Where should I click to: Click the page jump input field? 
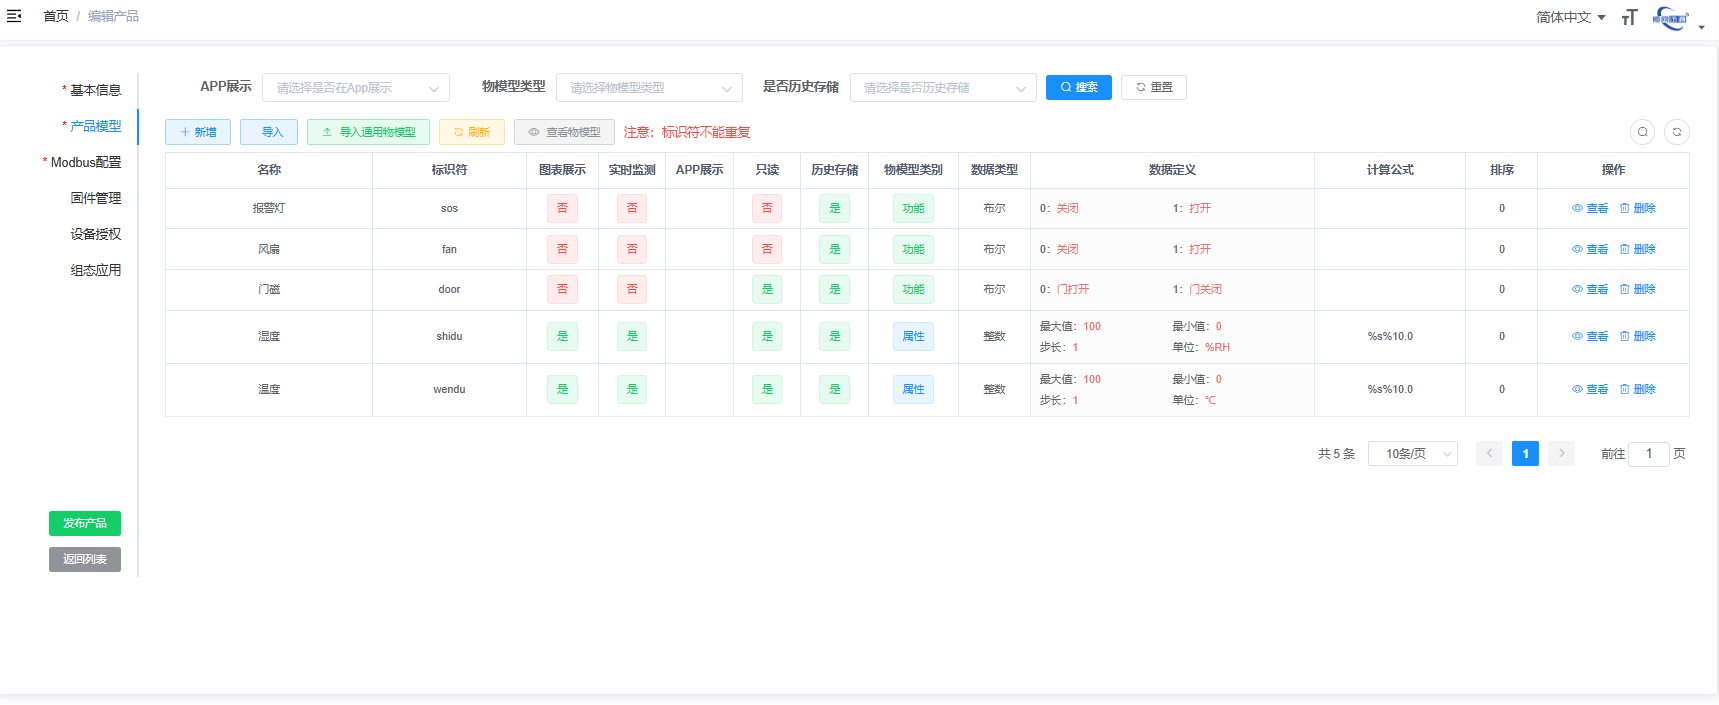pyautogui.click(x=1648, y=454)
